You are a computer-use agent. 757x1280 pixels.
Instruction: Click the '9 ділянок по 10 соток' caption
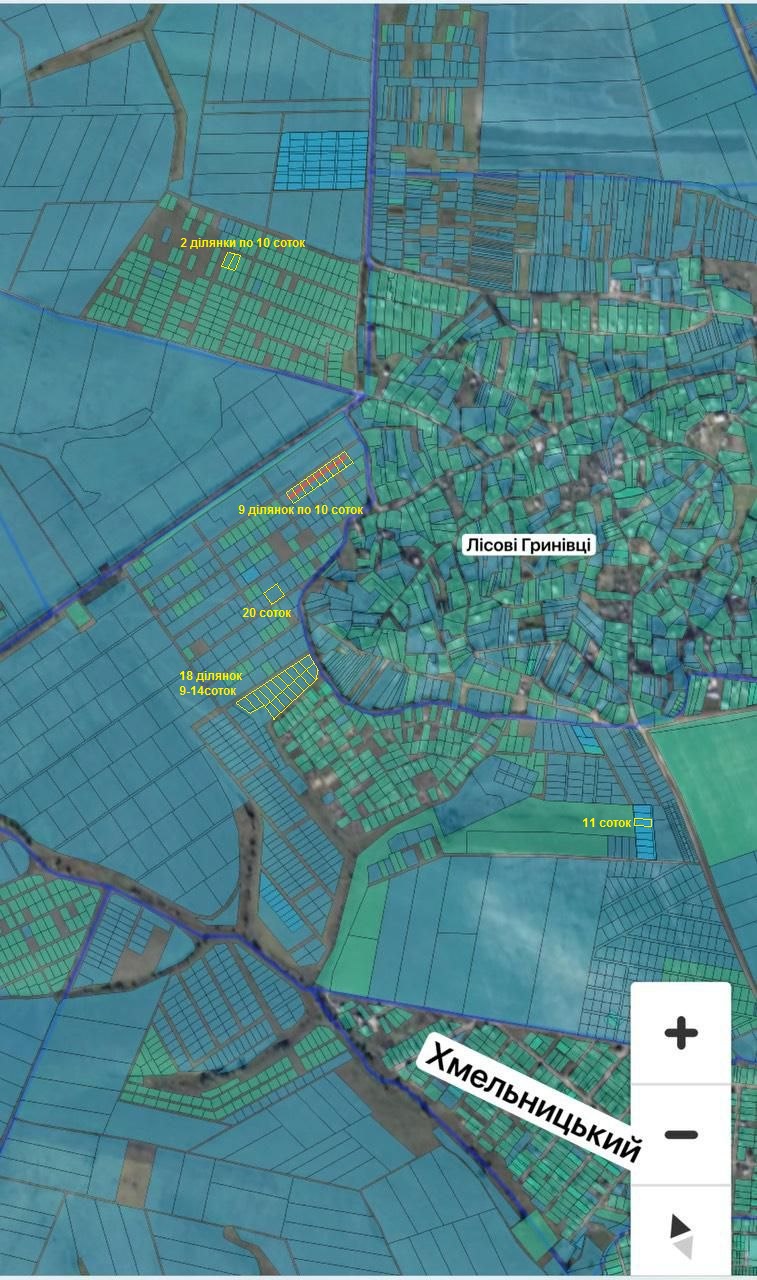(x=300, y=510)
